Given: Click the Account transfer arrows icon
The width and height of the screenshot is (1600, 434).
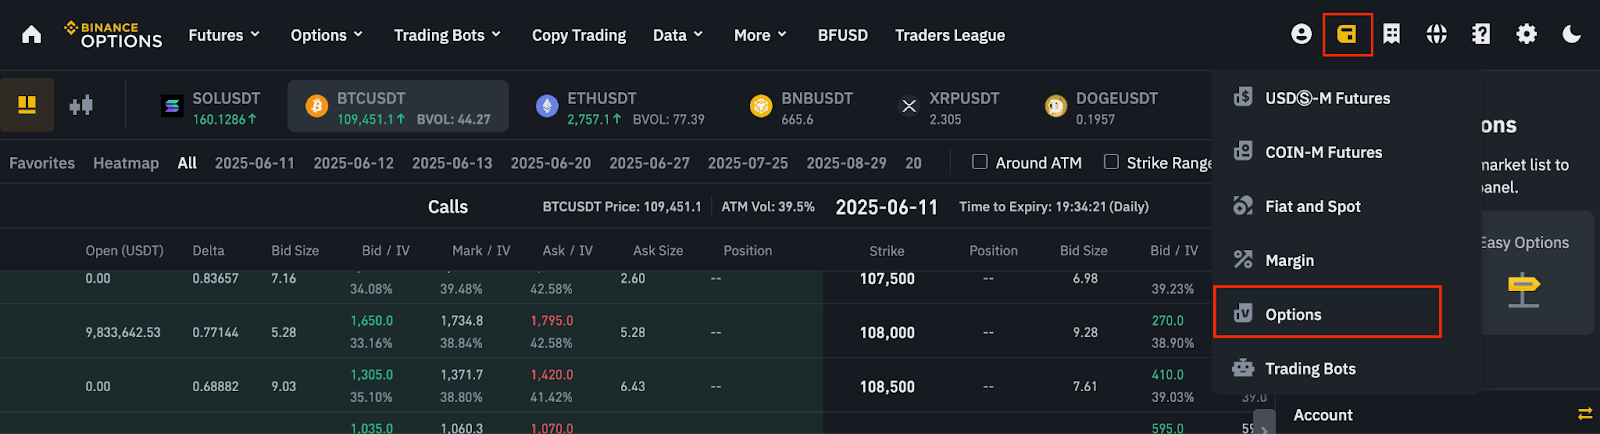Looking at the screenshot, I should (1584, 414).
